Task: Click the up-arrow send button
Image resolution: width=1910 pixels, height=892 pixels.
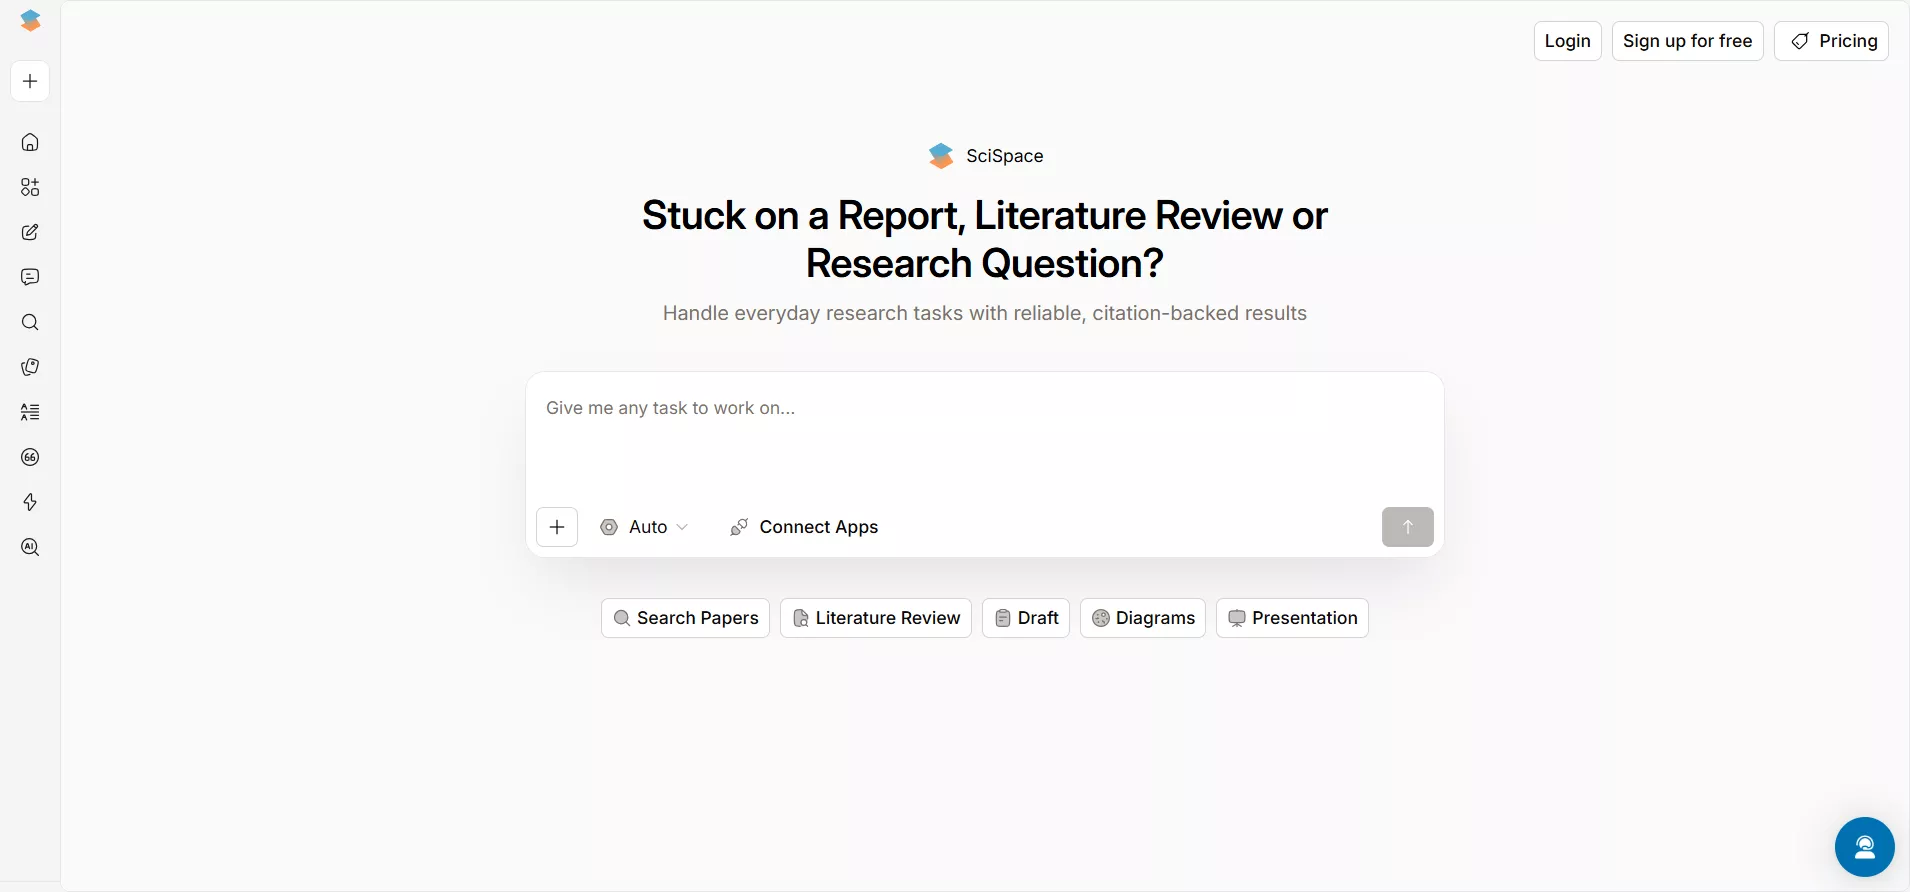Action: (x=1408, y=527)
